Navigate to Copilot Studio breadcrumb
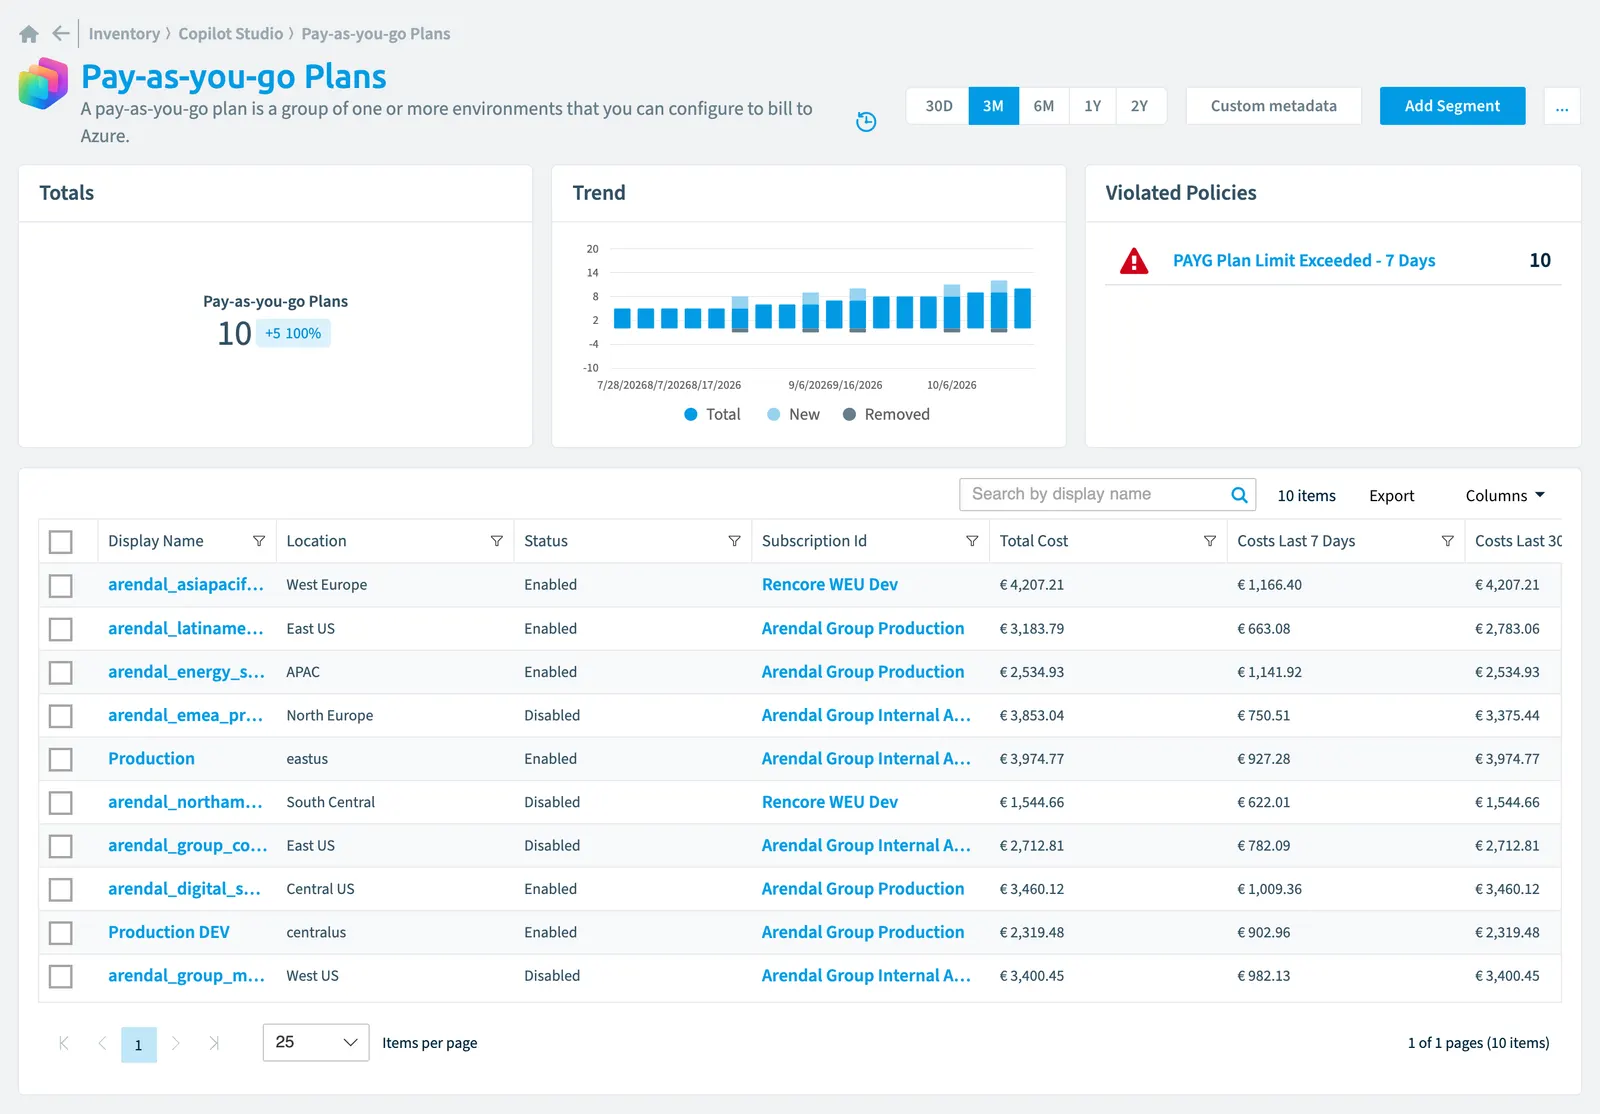The height and width of the screenshot is (1114, 1600). [231, 34]
